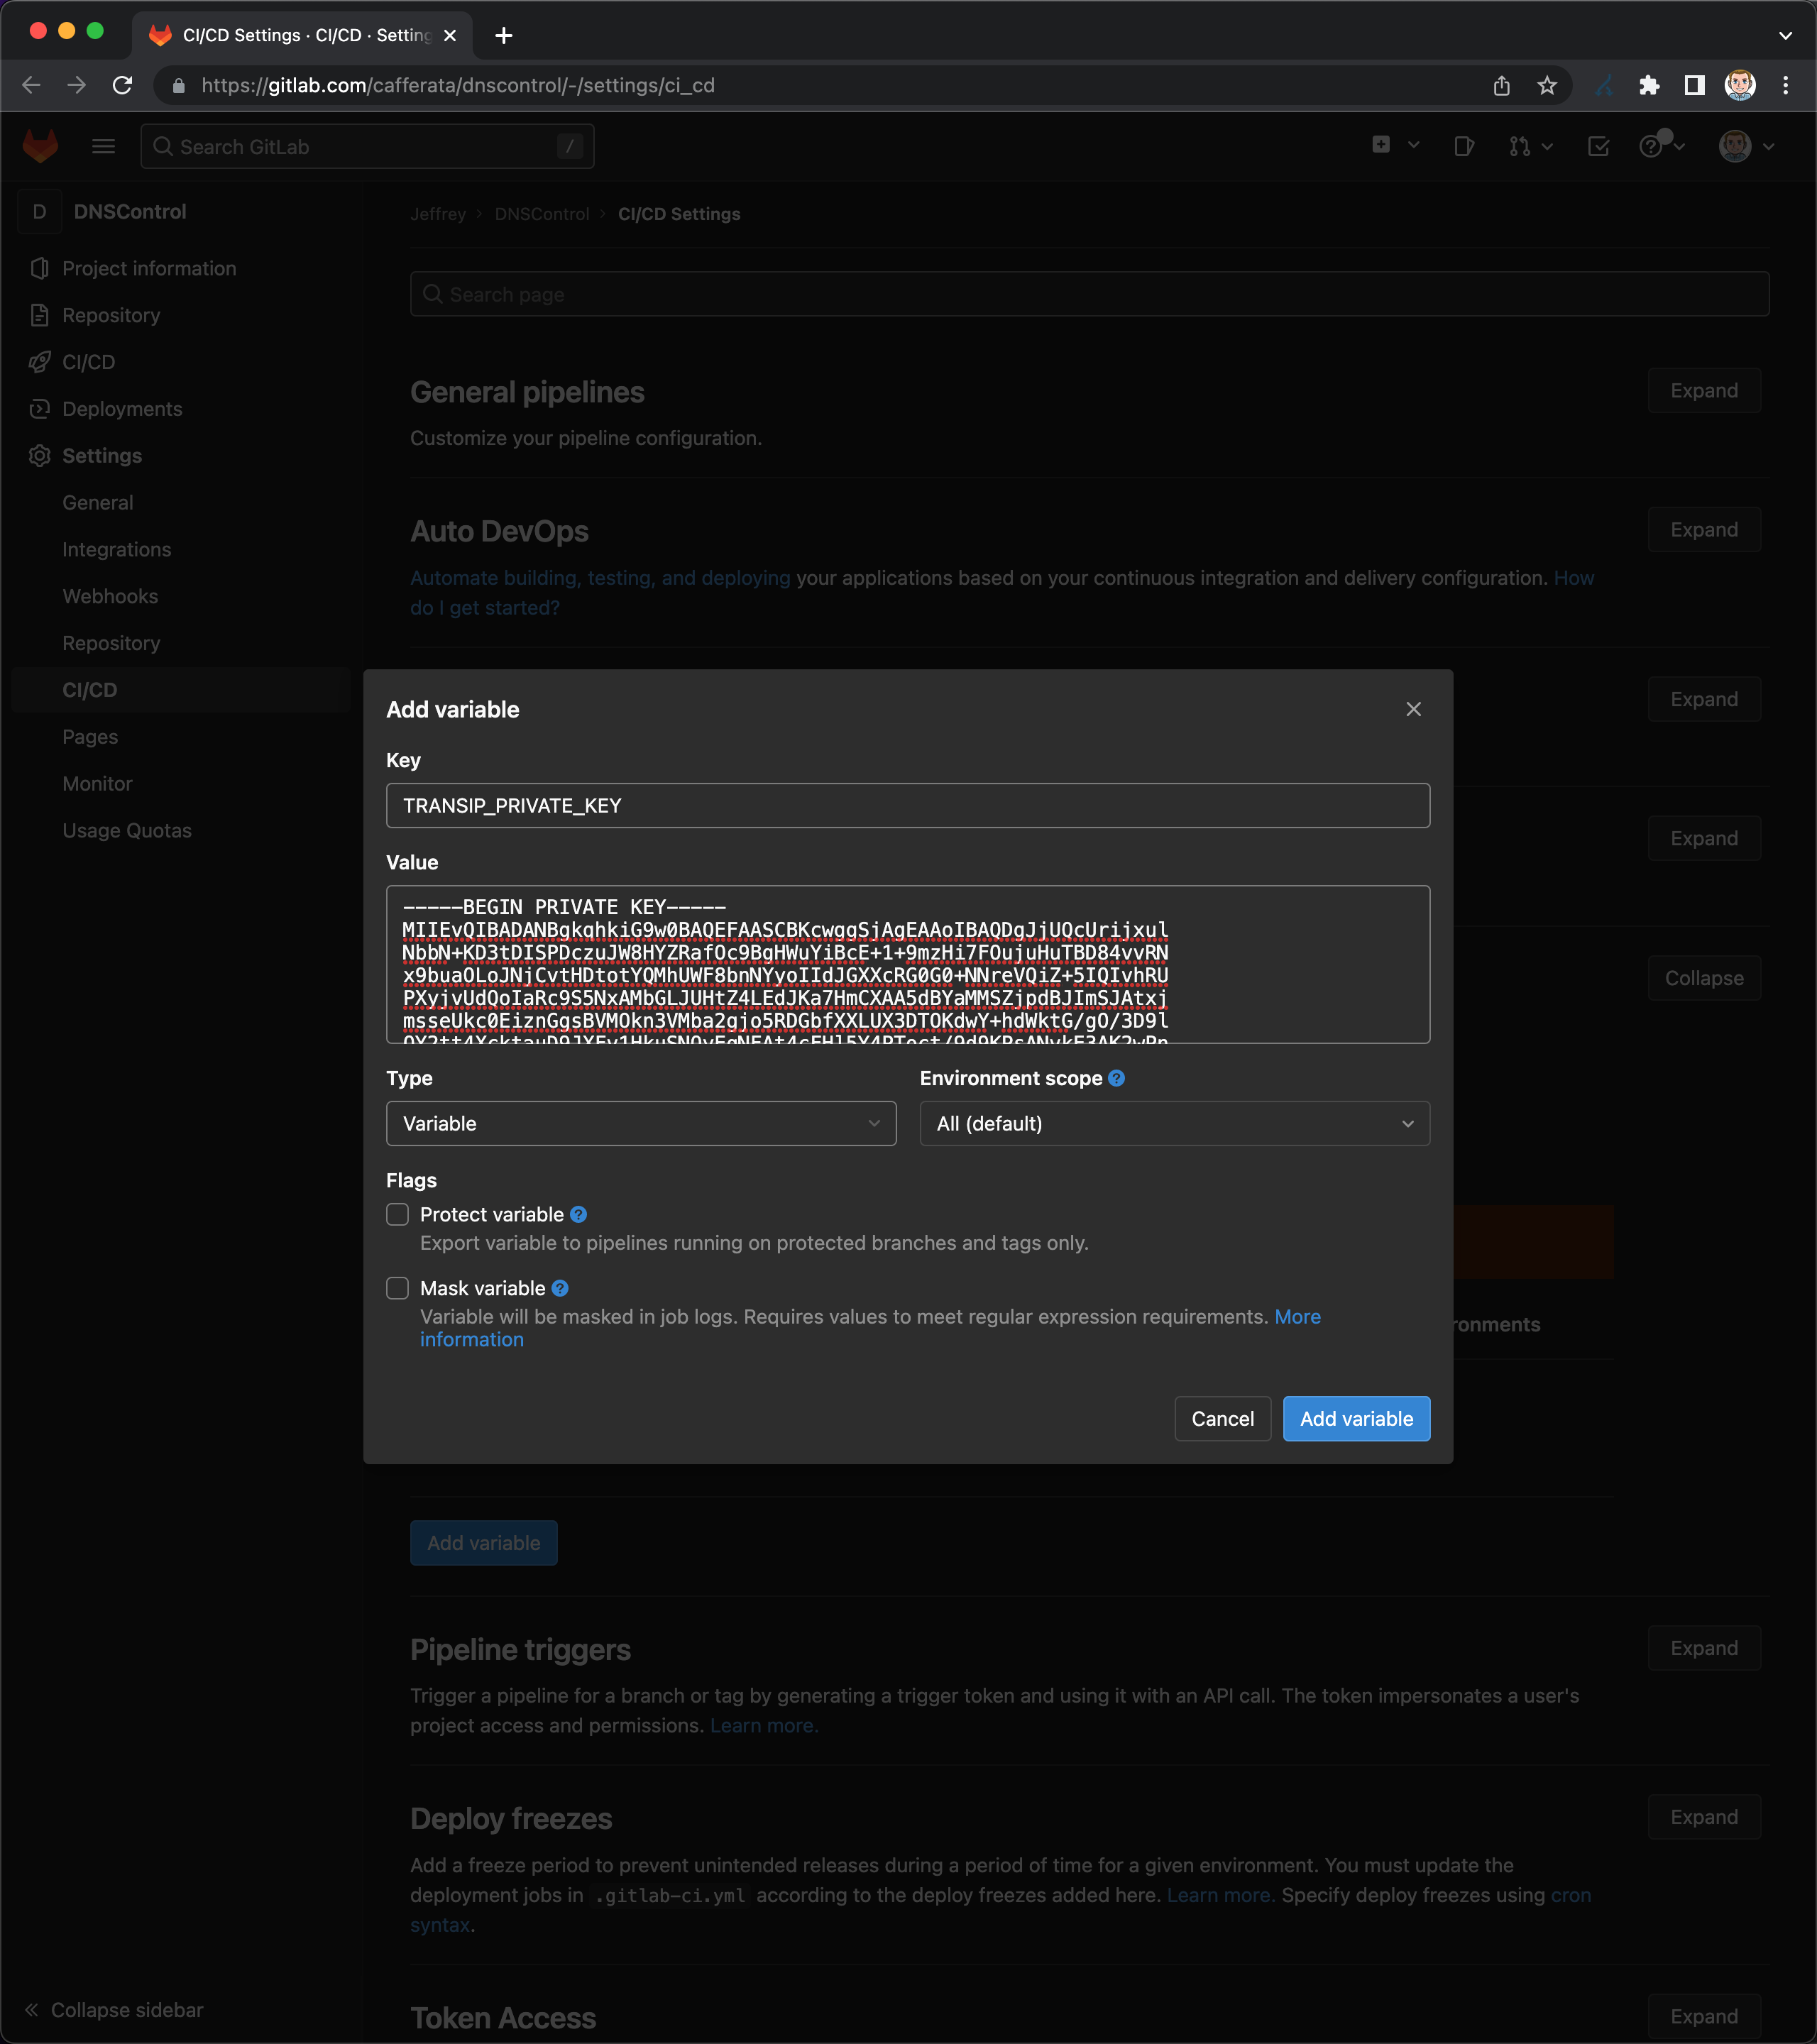The height and width of the screenshot is (2044, 1817).
Task: Click the Cancel button
Action: [x=1222, y=1418]
